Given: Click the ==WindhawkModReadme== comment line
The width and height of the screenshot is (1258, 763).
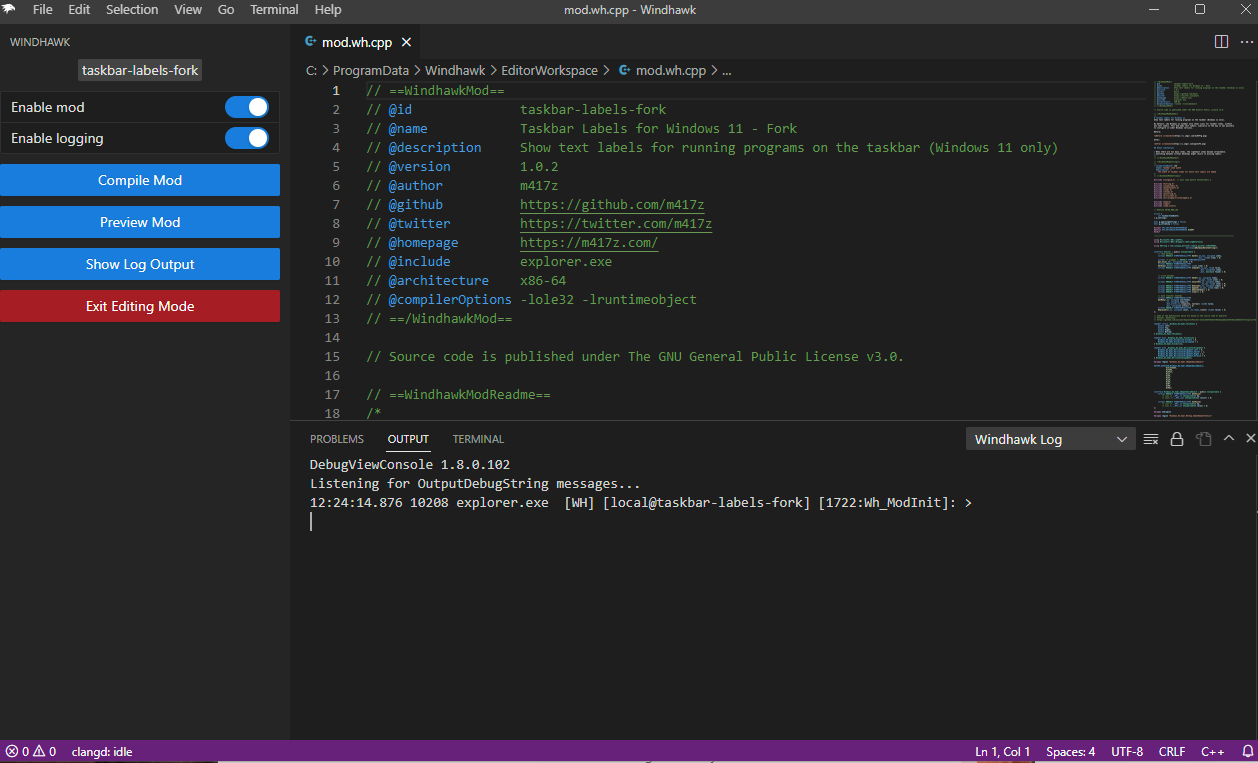Looking at the screenshot, I should pyautogui.click(x=458, y=395).
